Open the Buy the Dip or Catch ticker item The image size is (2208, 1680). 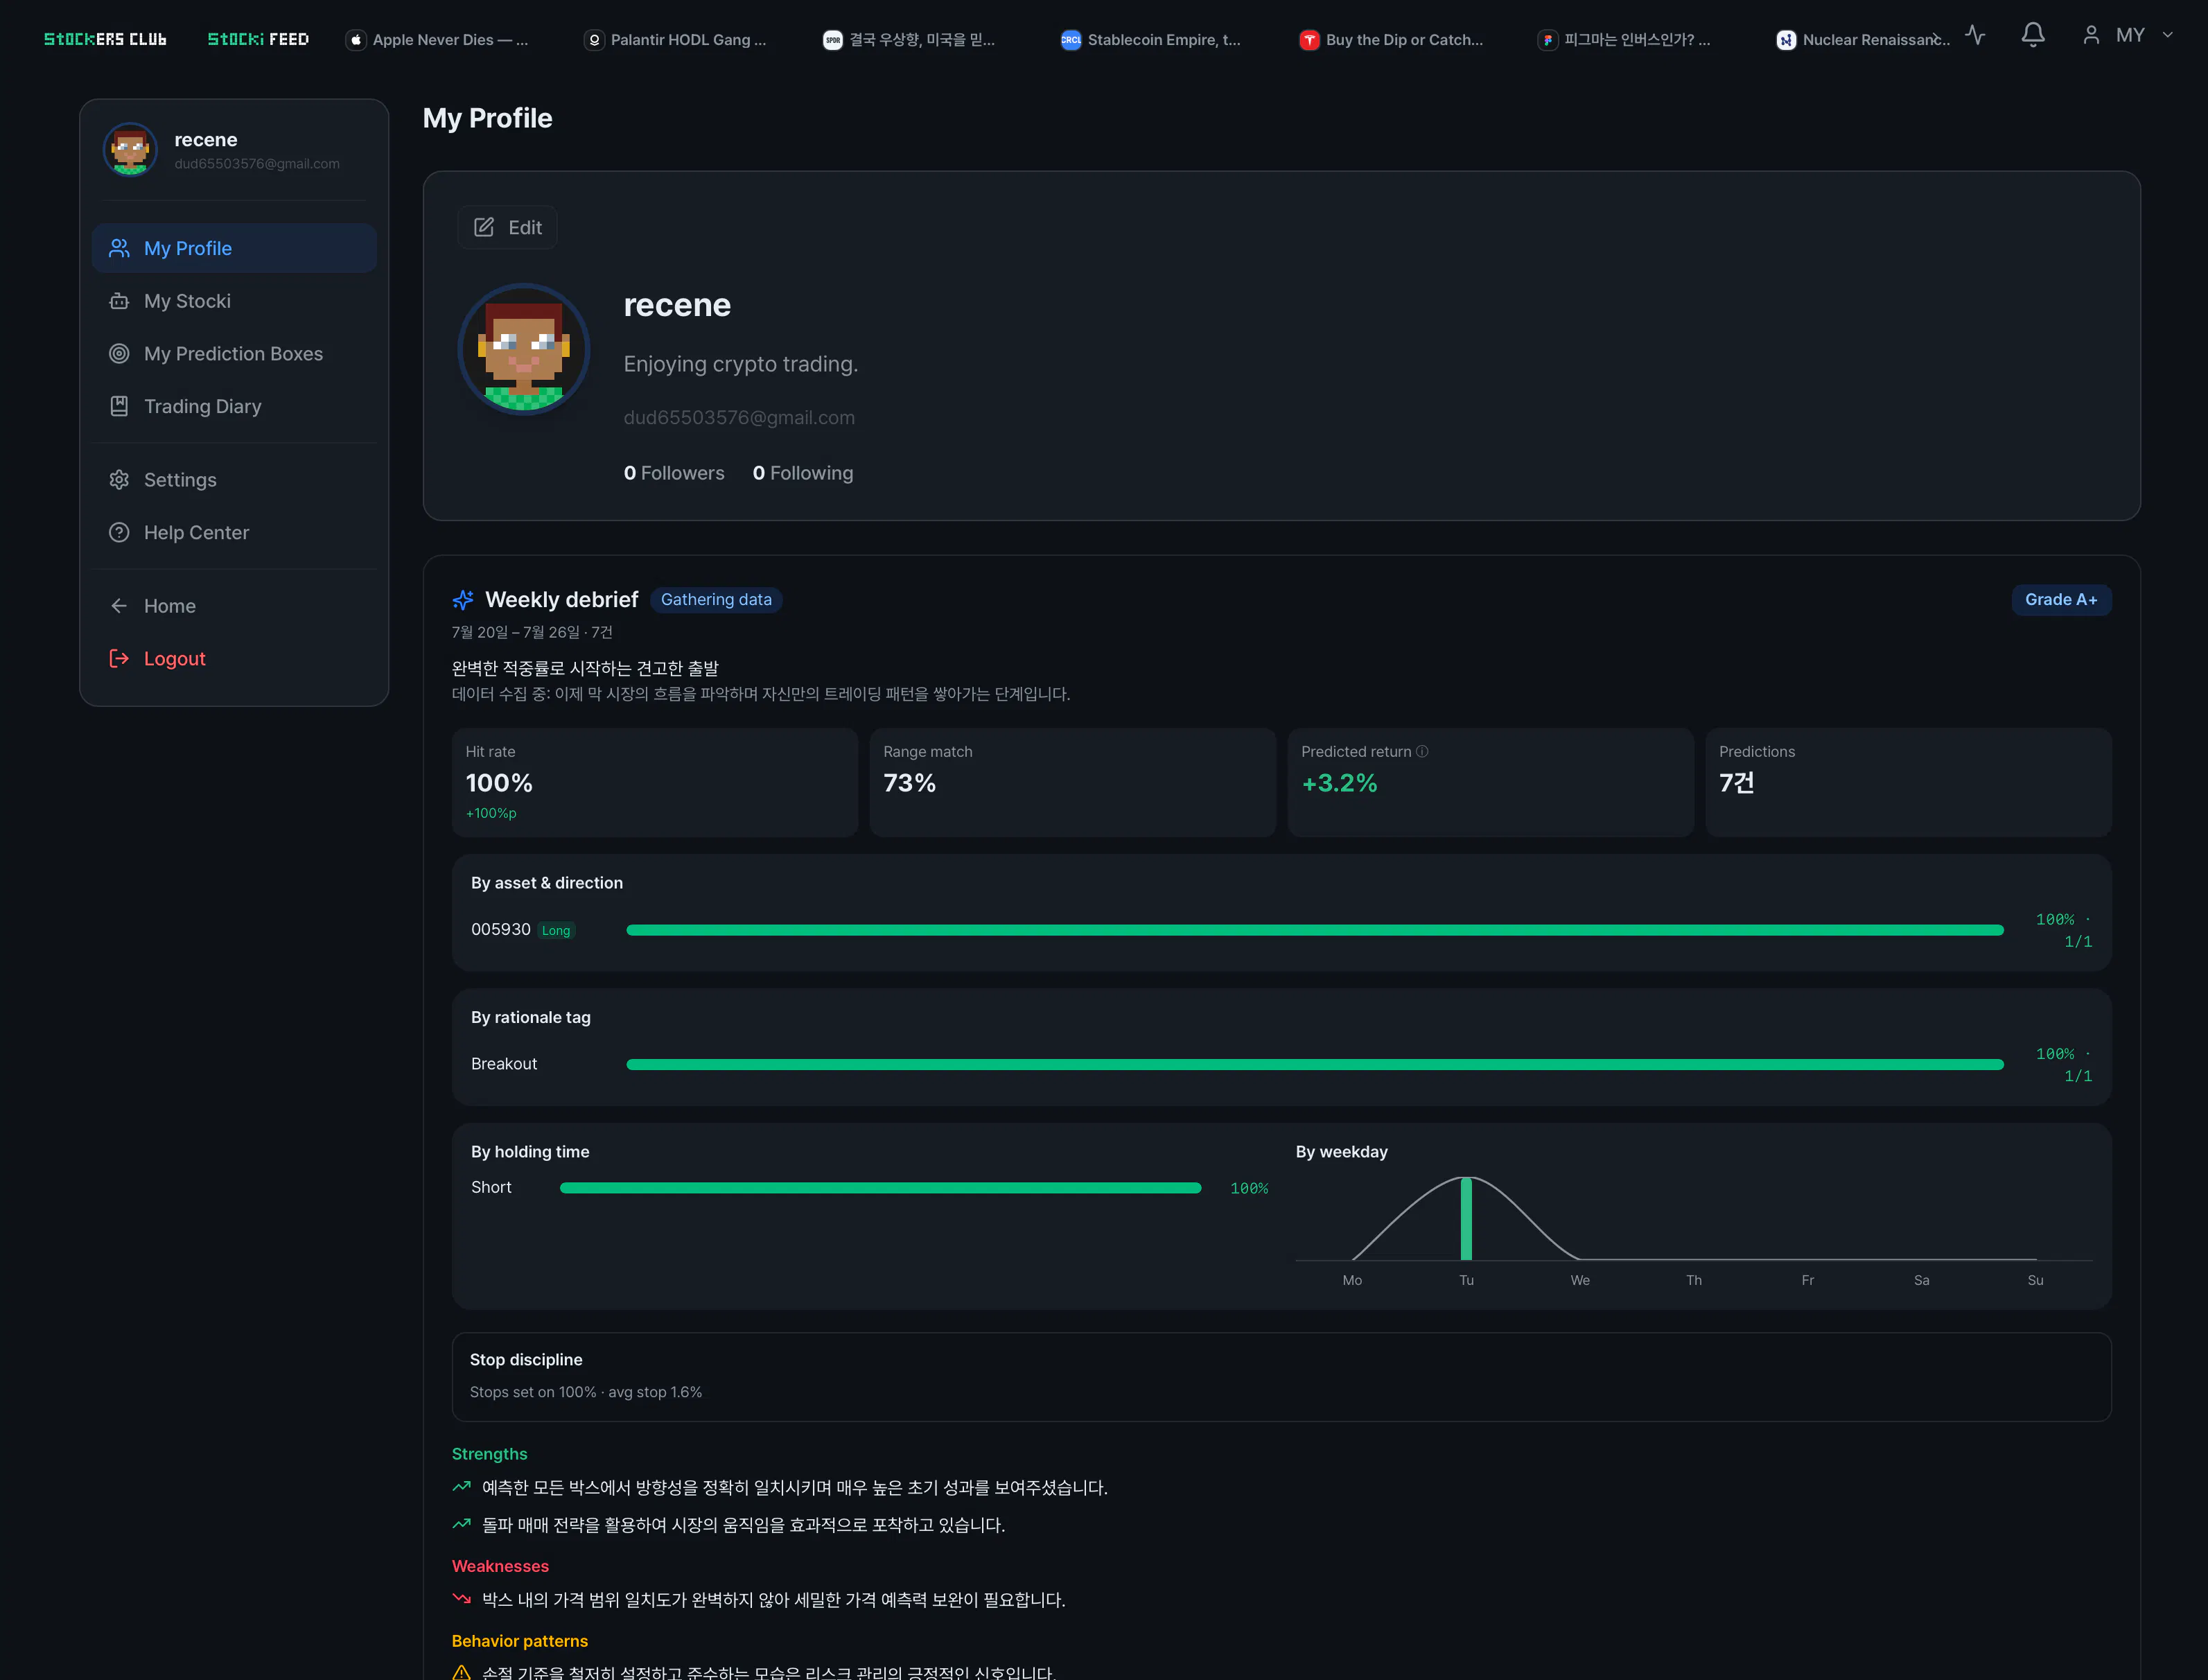point(1392,40)
